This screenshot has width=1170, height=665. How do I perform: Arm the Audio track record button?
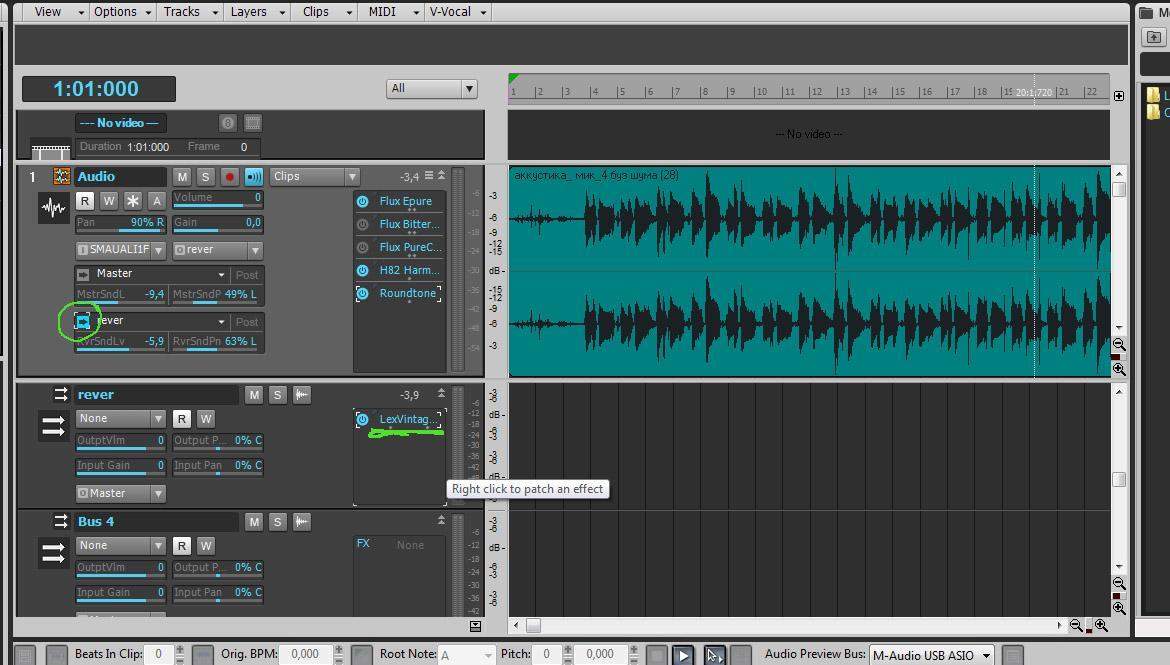(x=230, y=177)
